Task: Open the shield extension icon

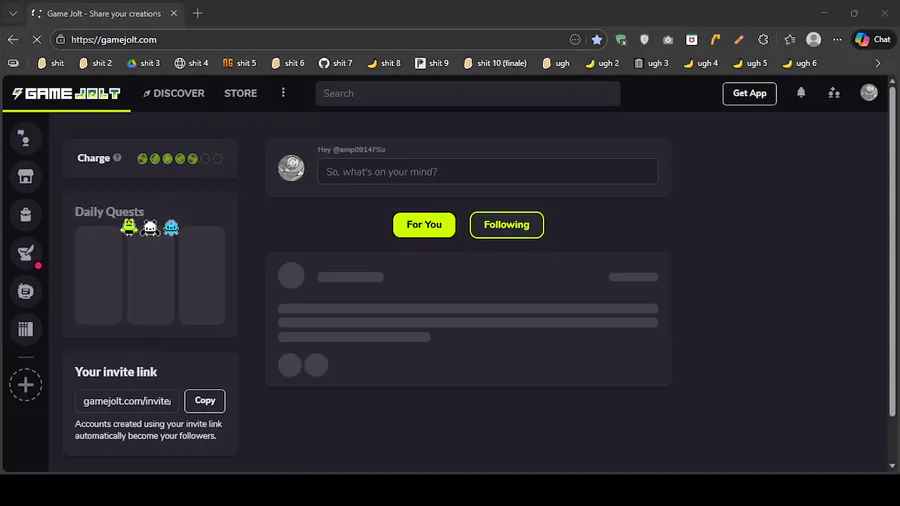Action: click(x=644, y=40)
